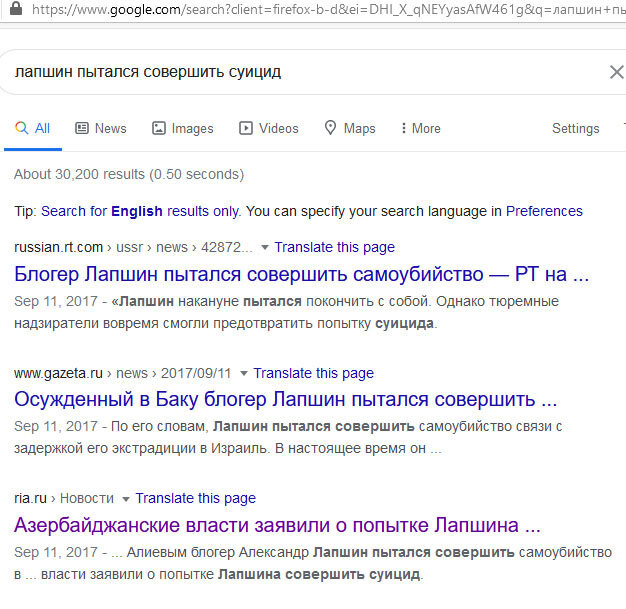Switch to the News tab

point(101,128)
